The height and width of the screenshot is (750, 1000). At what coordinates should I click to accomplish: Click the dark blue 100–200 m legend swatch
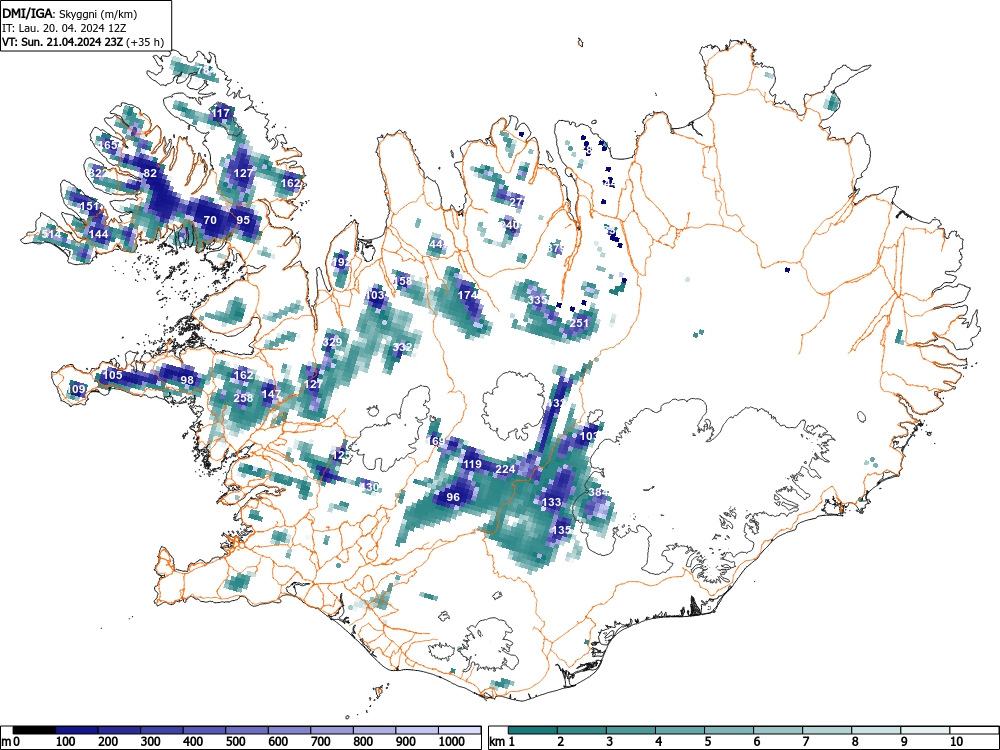[x=77, y=730]
